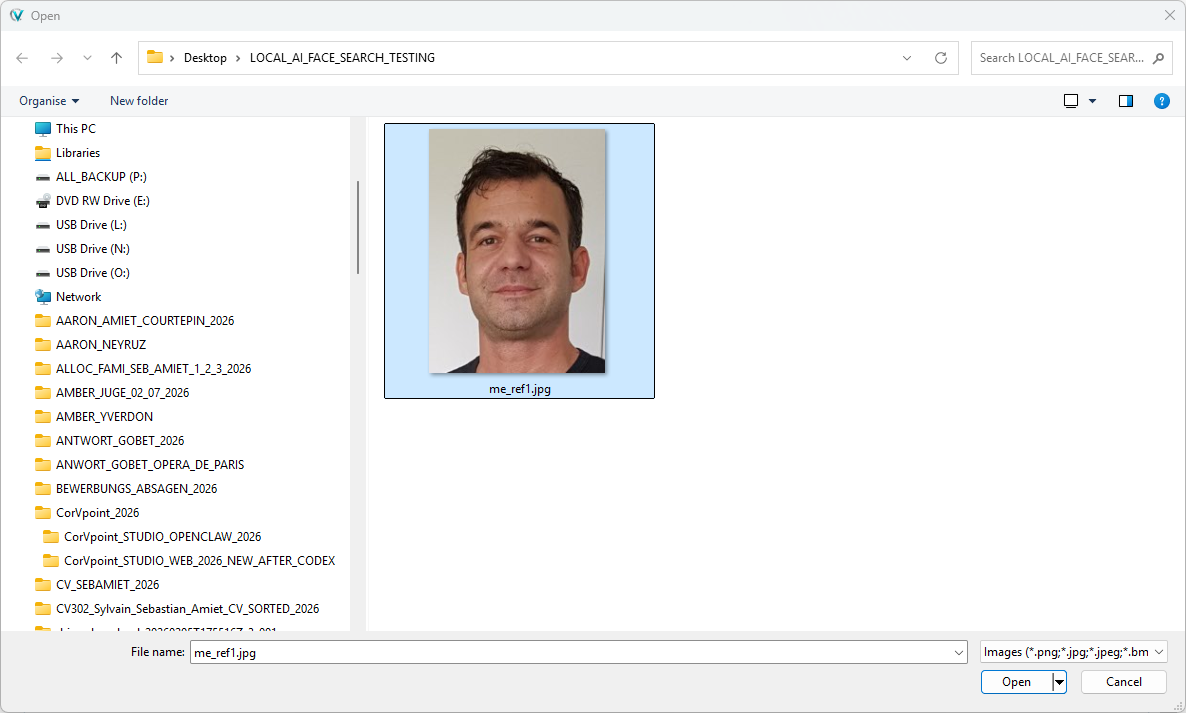Screen dimensions: 1186x713
Task: Click the File name input field
Action: click(578, 652)
